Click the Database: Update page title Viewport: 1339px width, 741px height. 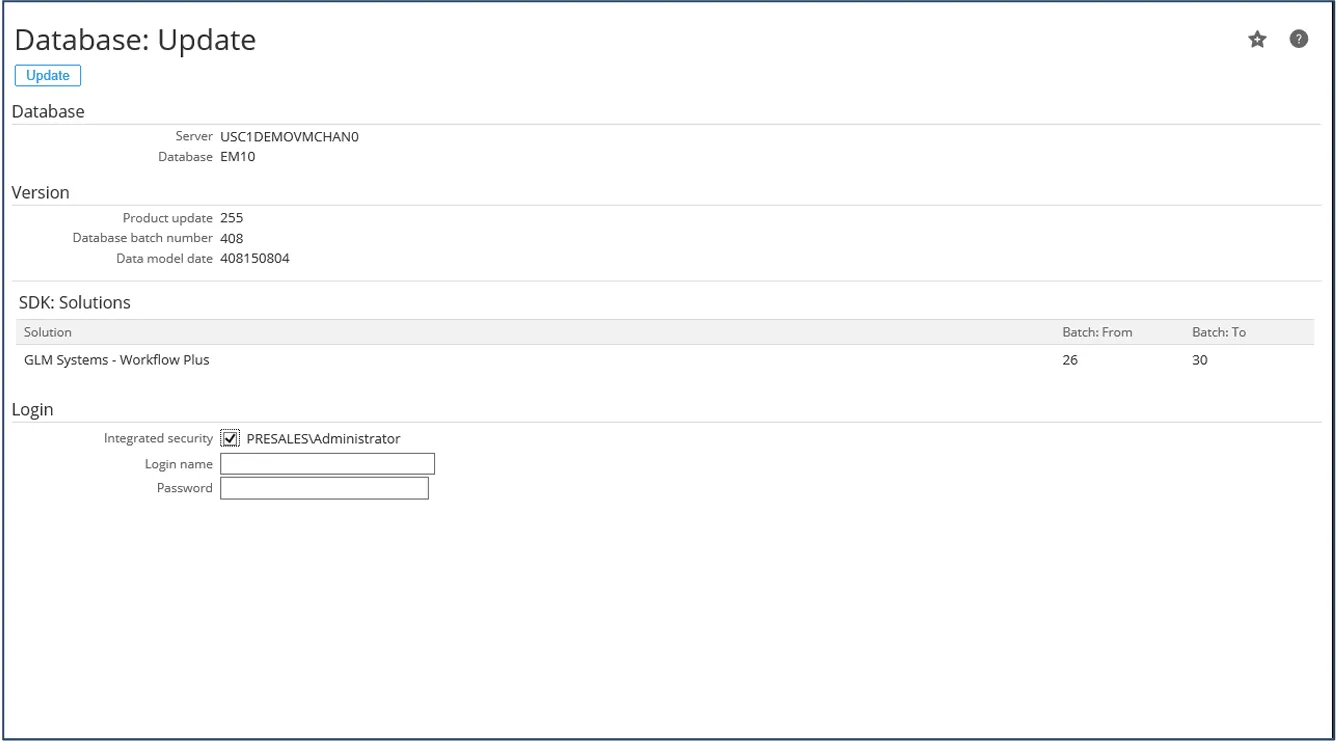point(135,40)
